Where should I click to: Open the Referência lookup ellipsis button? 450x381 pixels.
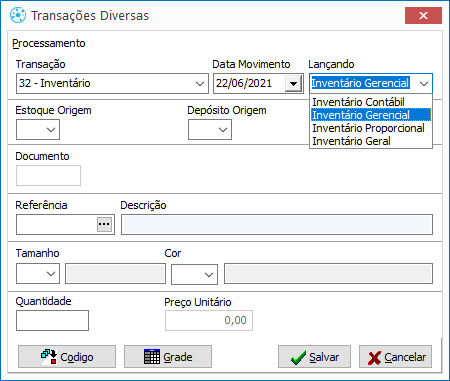click(104, 224)
